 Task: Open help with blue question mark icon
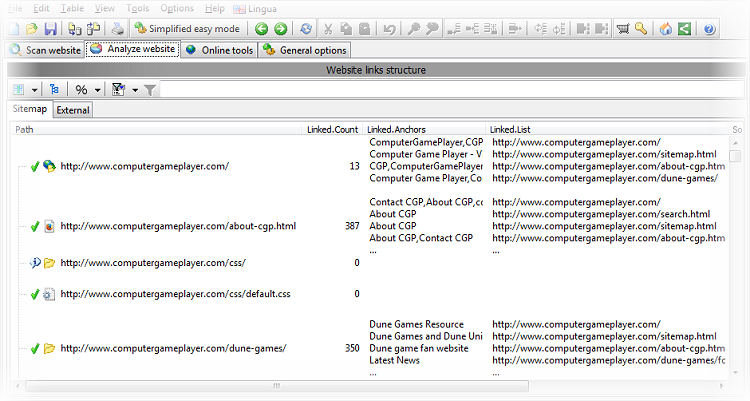coord(709,29)
